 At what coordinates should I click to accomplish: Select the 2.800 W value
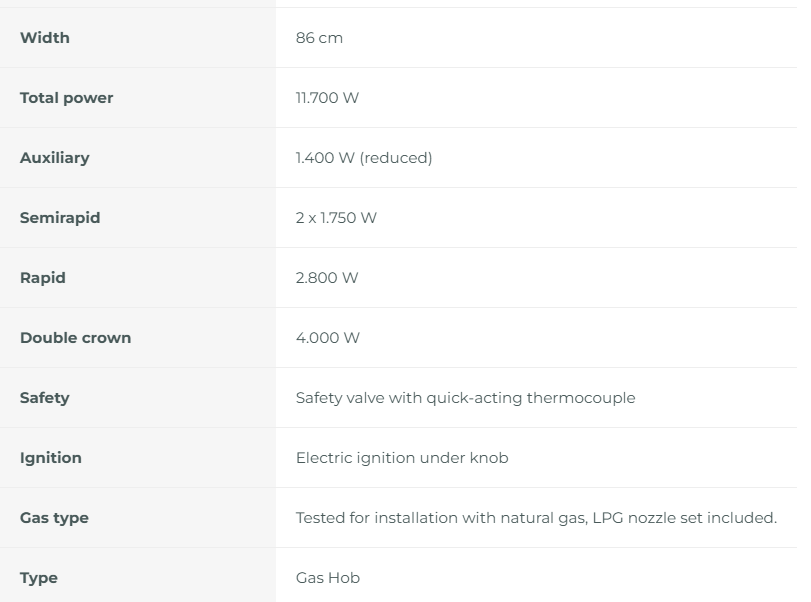327,278
